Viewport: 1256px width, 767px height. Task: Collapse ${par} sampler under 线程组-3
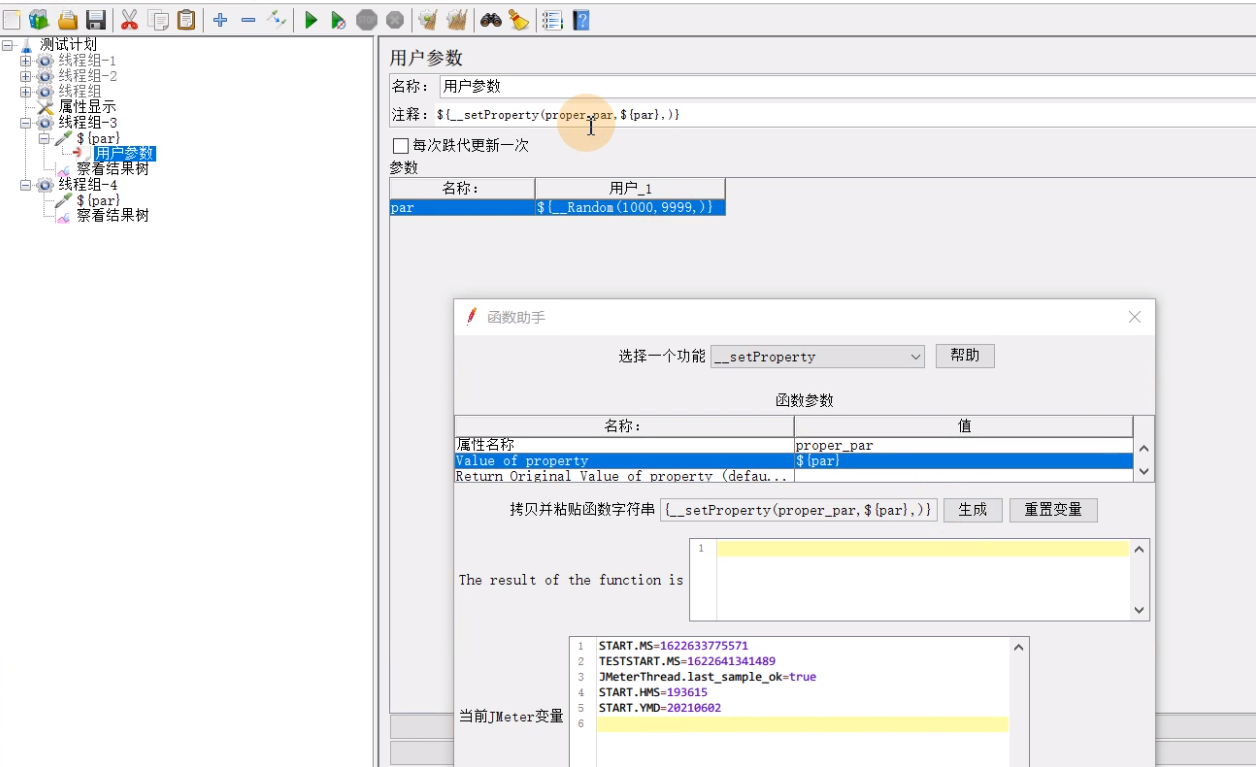point(44,138)
